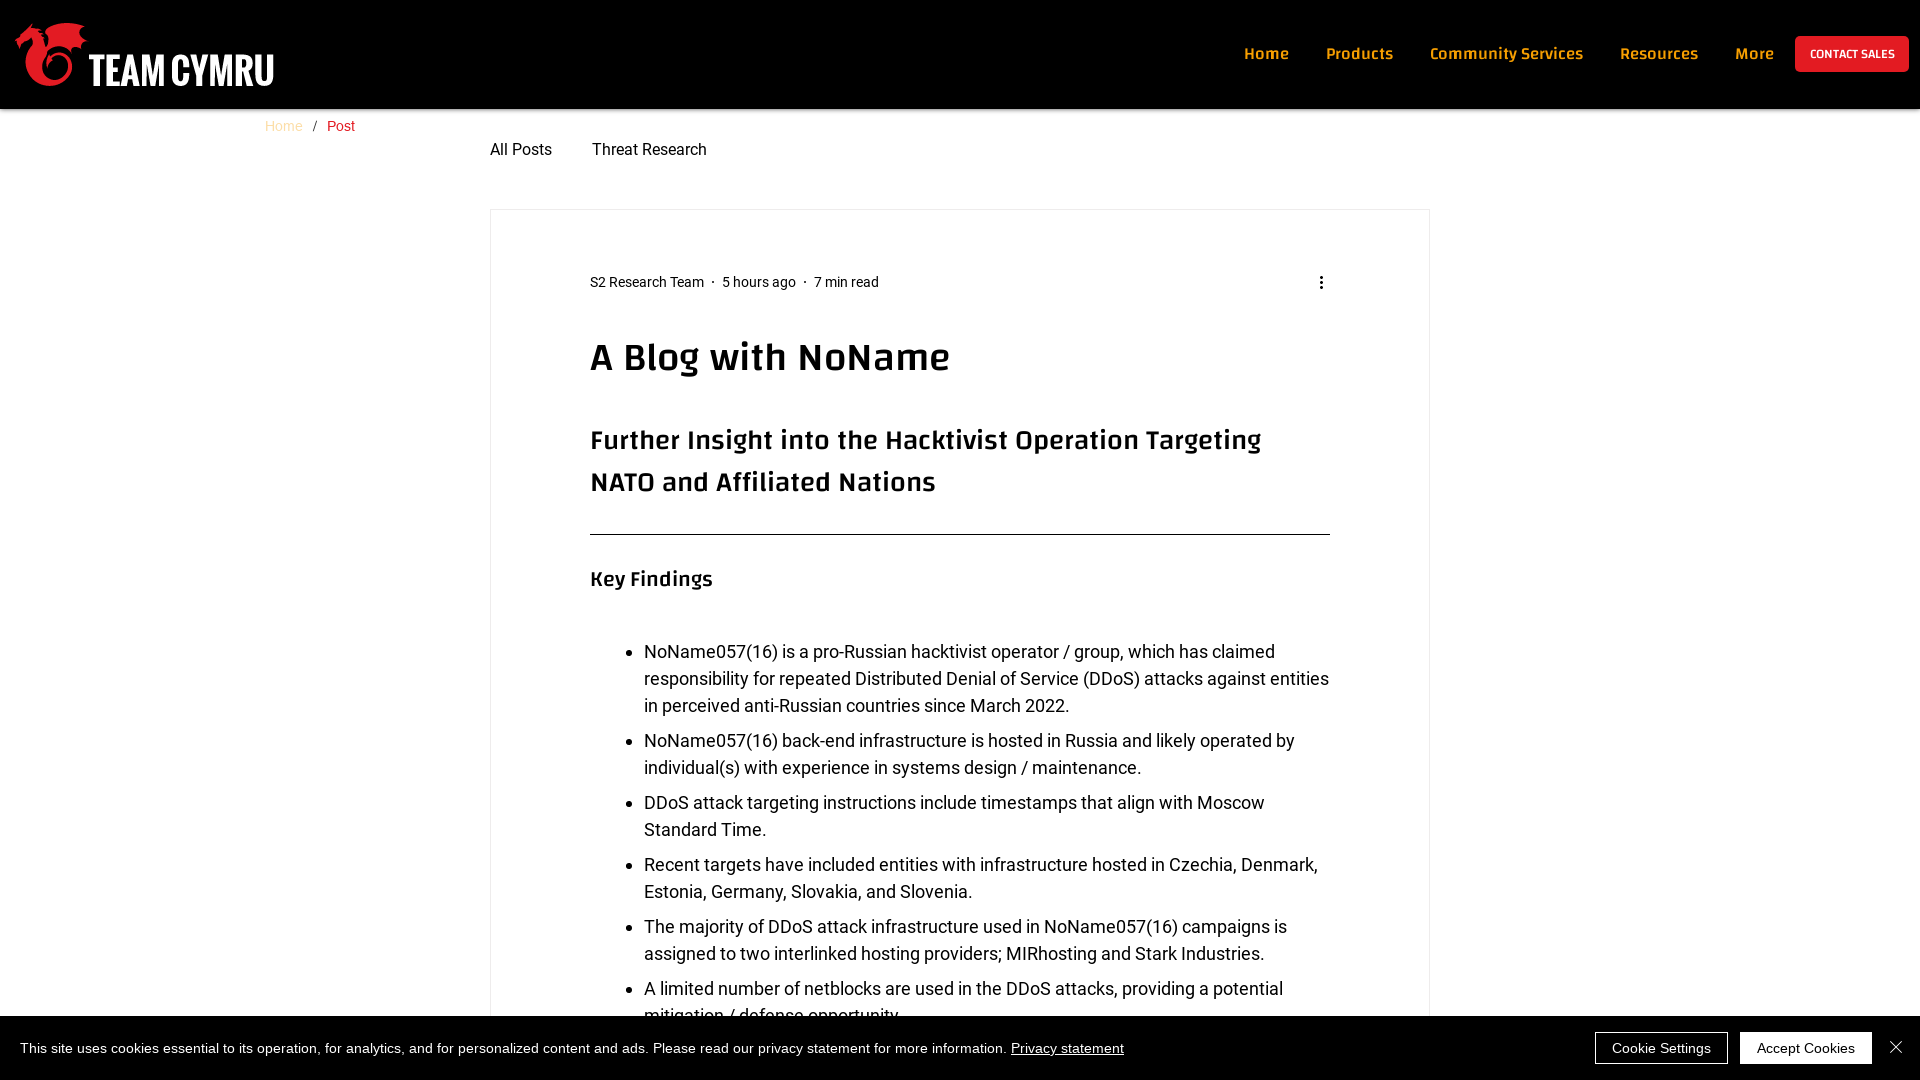Click the '5 hours ago' timestamp
This screenshot has width=1920, height=1080.
(759, 282)
